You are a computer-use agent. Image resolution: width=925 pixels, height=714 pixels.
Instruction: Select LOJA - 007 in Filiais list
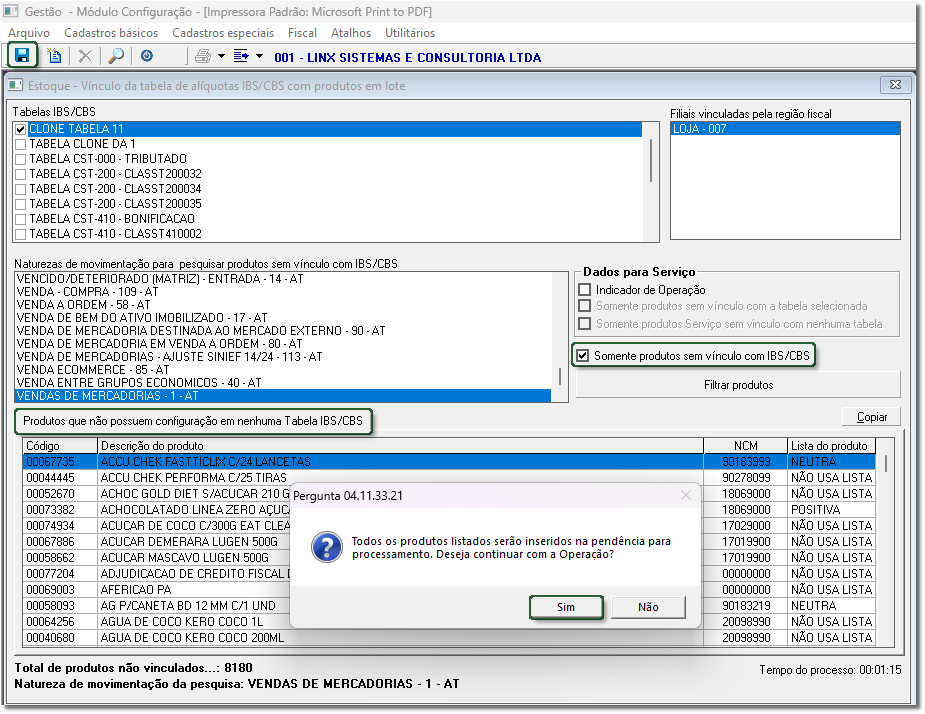[x=785, y=129]
